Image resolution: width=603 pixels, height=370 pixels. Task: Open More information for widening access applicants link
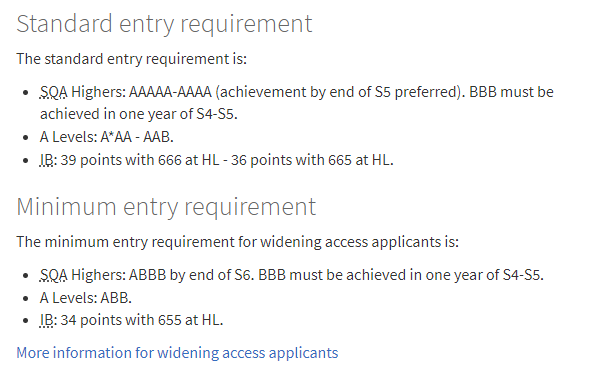pos(177,353)
